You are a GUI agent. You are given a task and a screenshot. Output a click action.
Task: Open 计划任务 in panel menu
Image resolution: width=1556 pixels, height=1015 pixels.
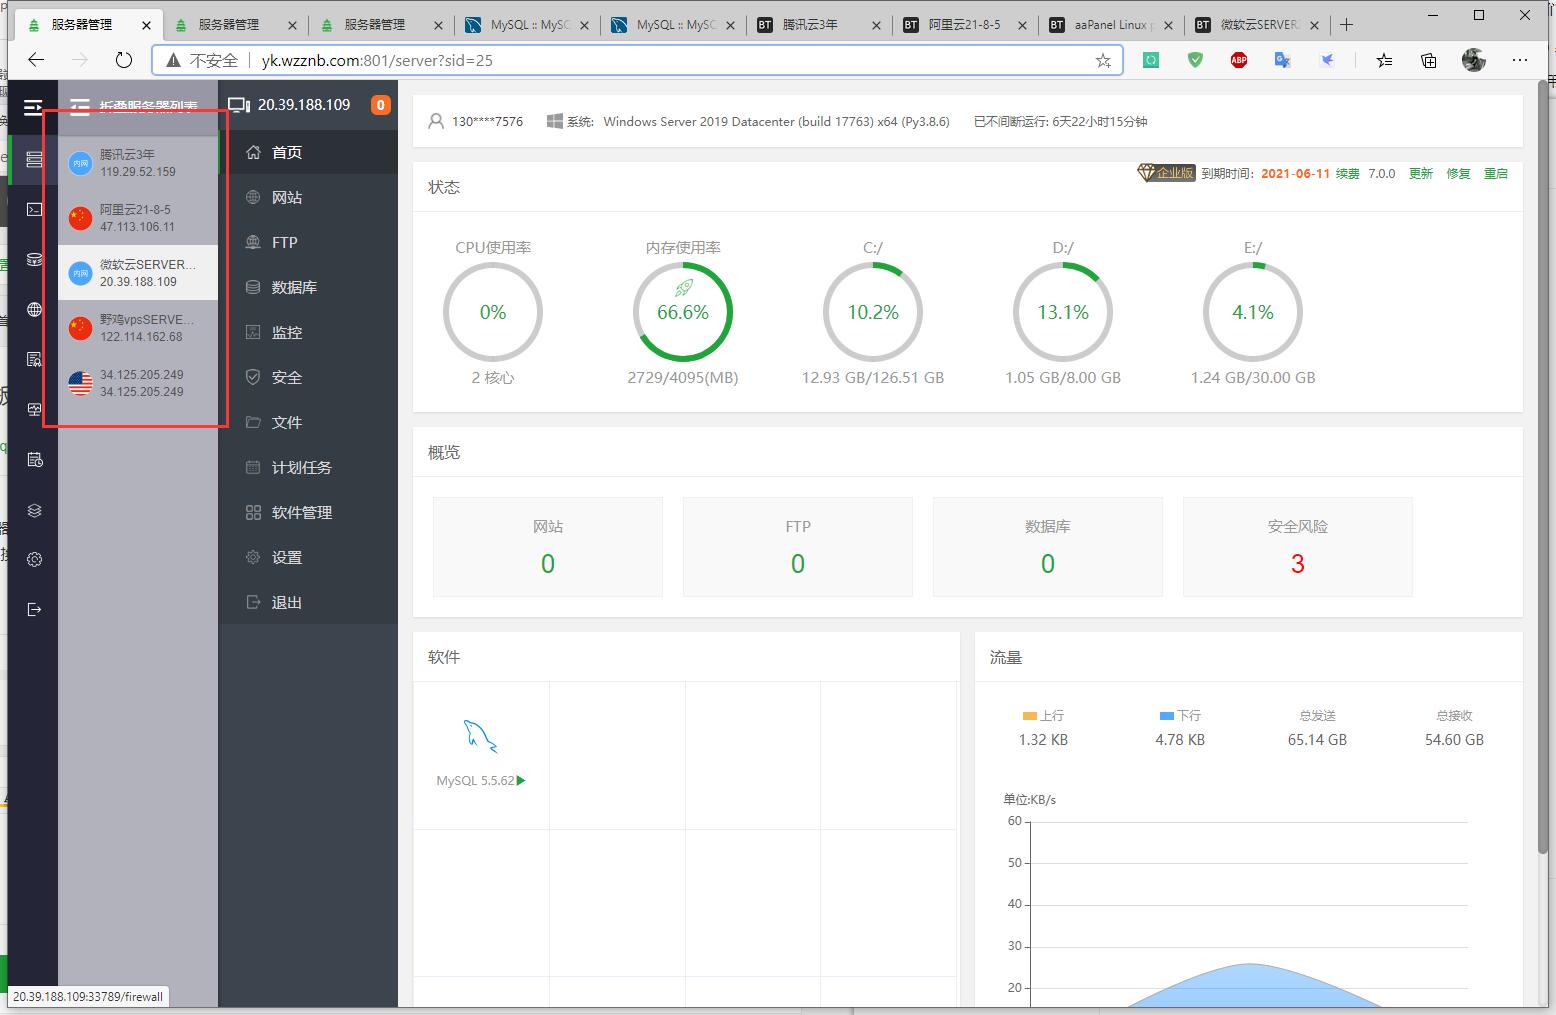click(308, 467)
